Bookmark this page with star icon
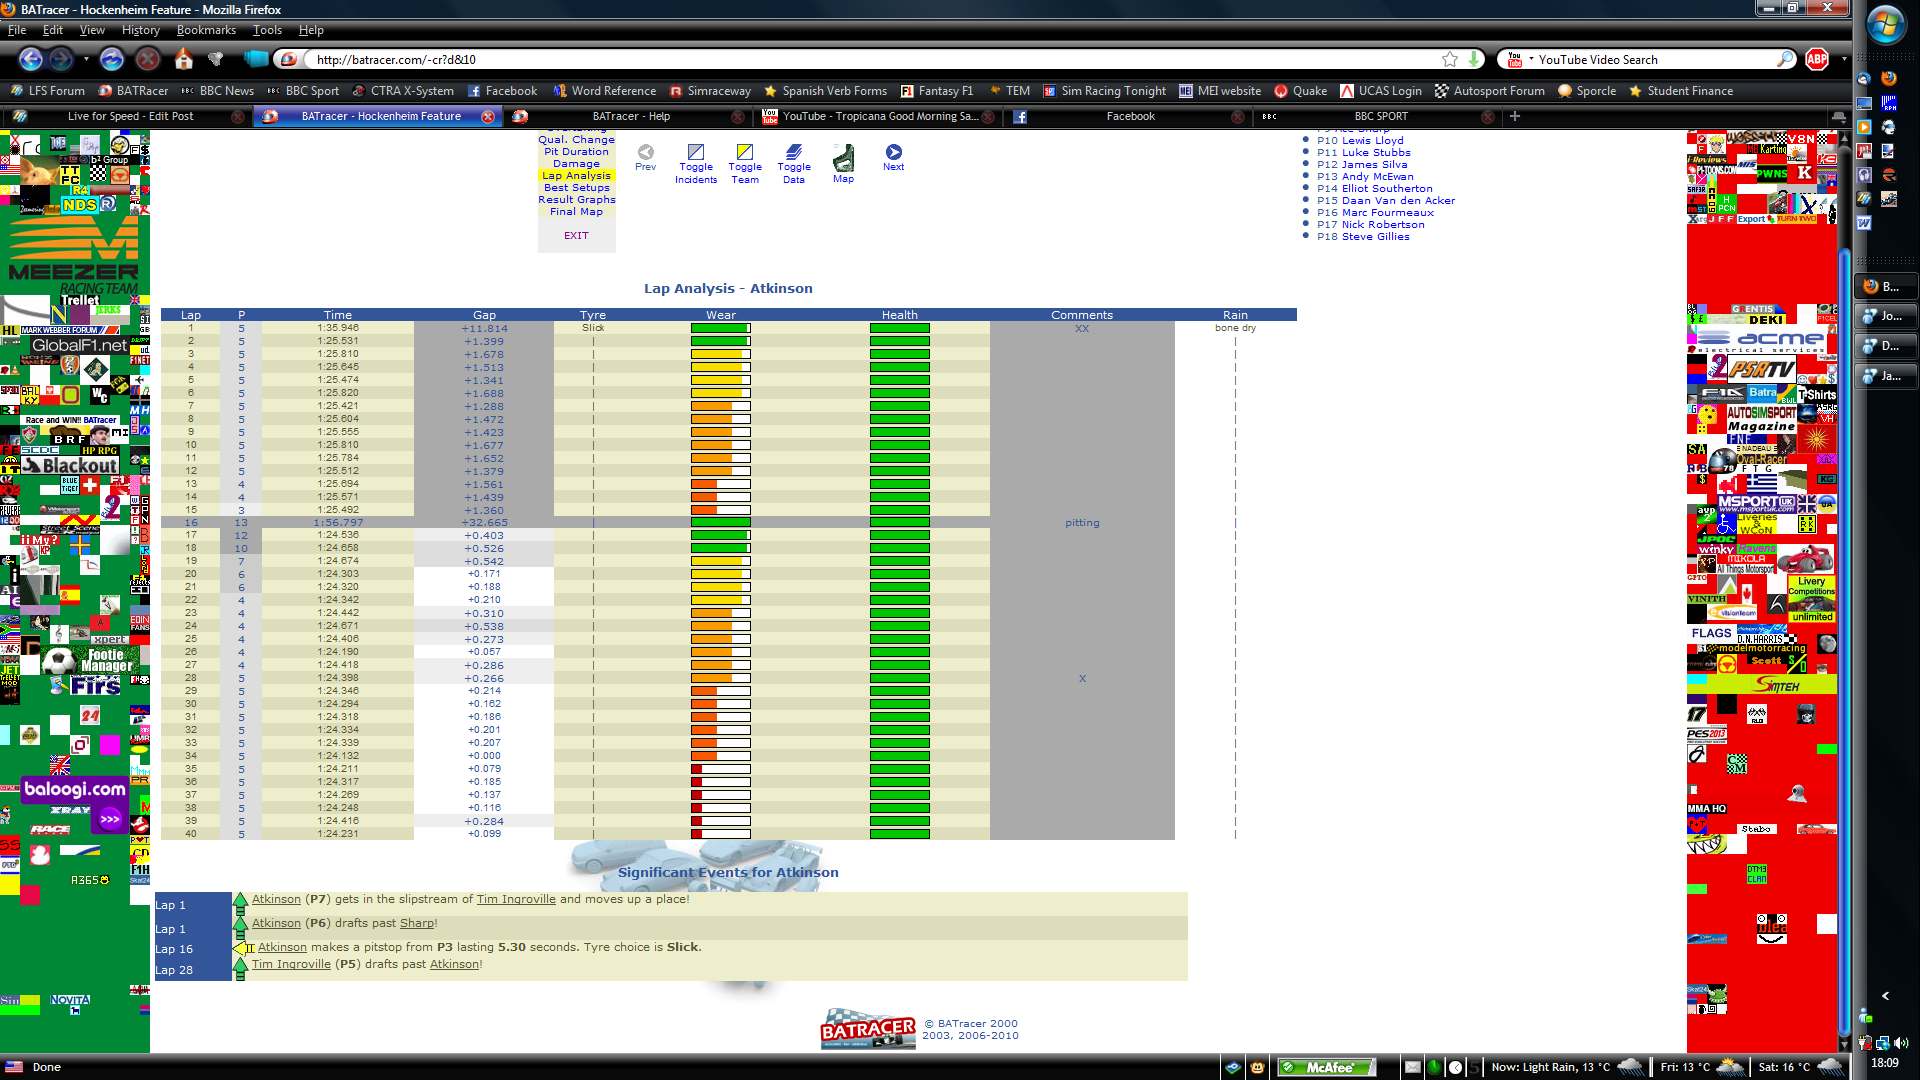Screen dimensions: 1920x1080 point(1449,60)
